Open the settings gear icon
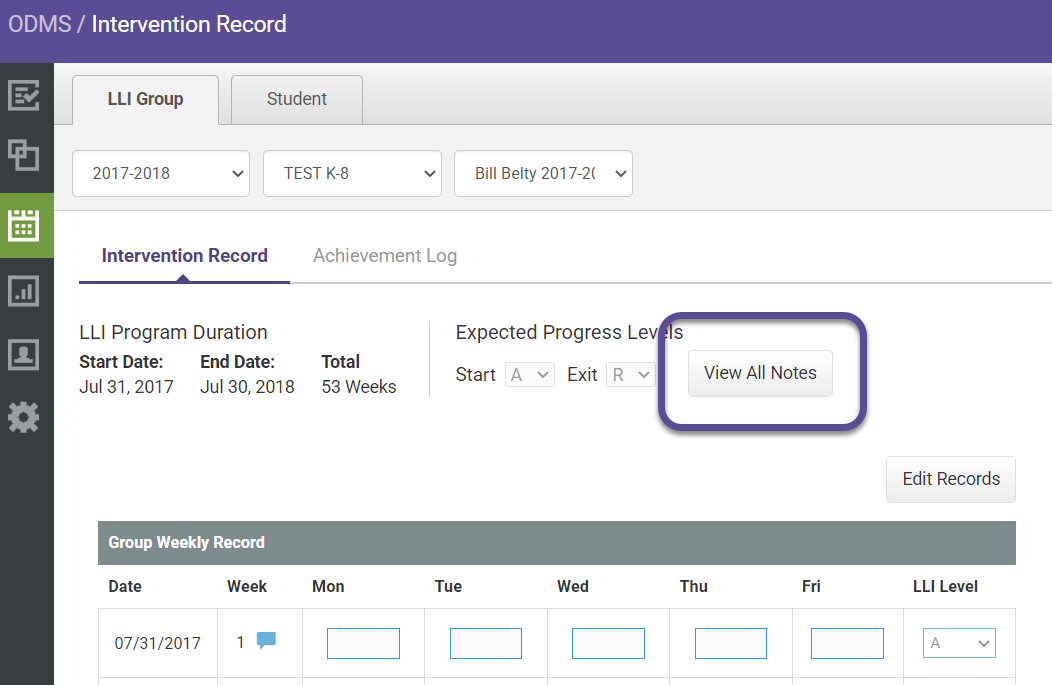1052x685 pixels. [24, 417]
